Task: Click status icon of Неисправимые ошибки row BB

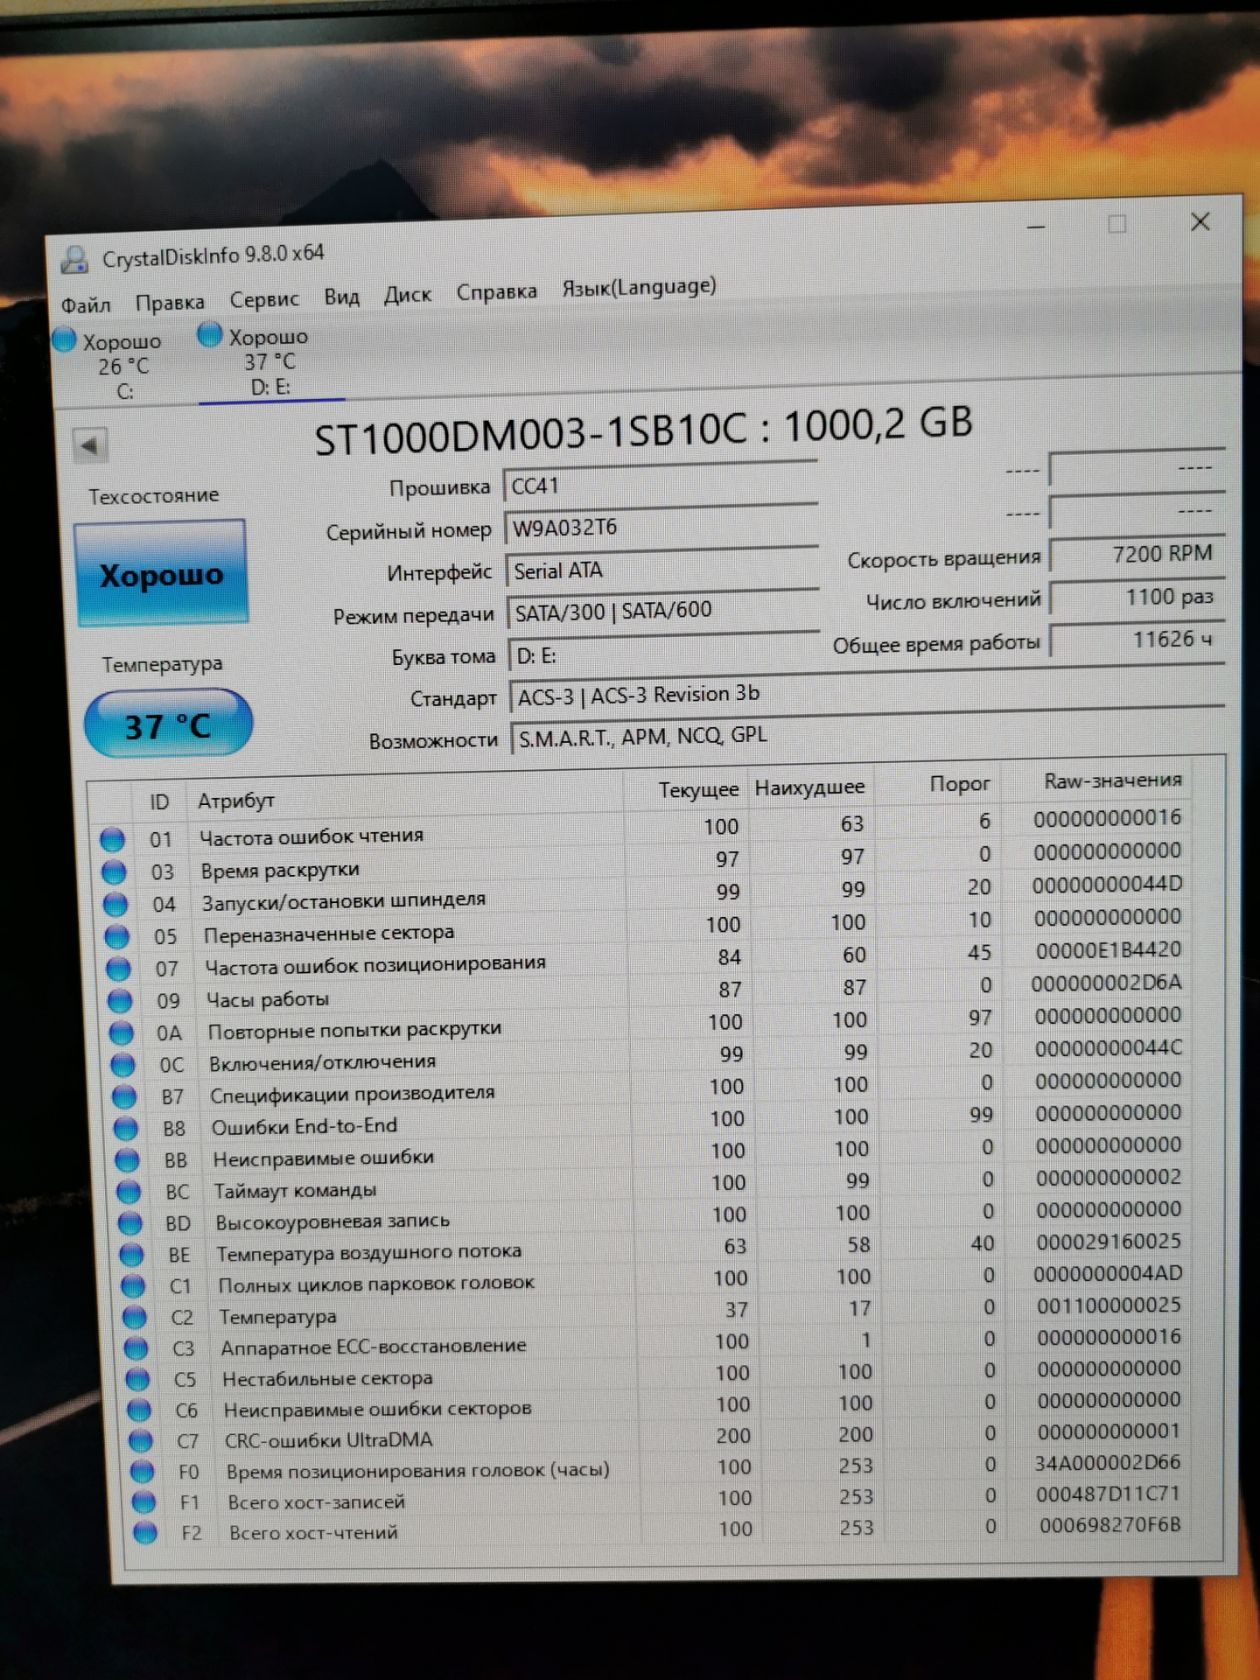Action: pyautogui.click(x=127, y=1160)
